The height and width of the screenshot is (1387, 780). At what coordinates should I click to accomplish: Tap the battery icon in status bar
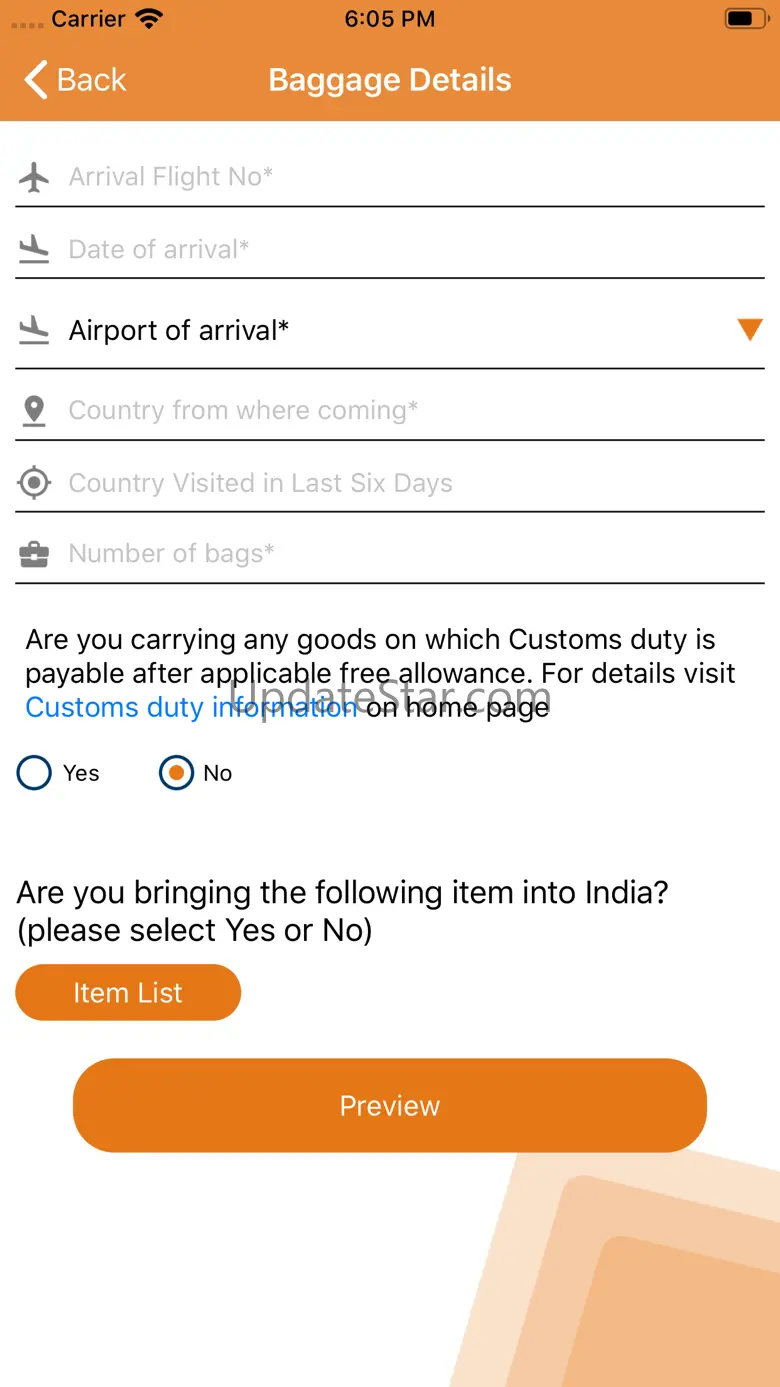pyautogui.click(x=744, y=19)
